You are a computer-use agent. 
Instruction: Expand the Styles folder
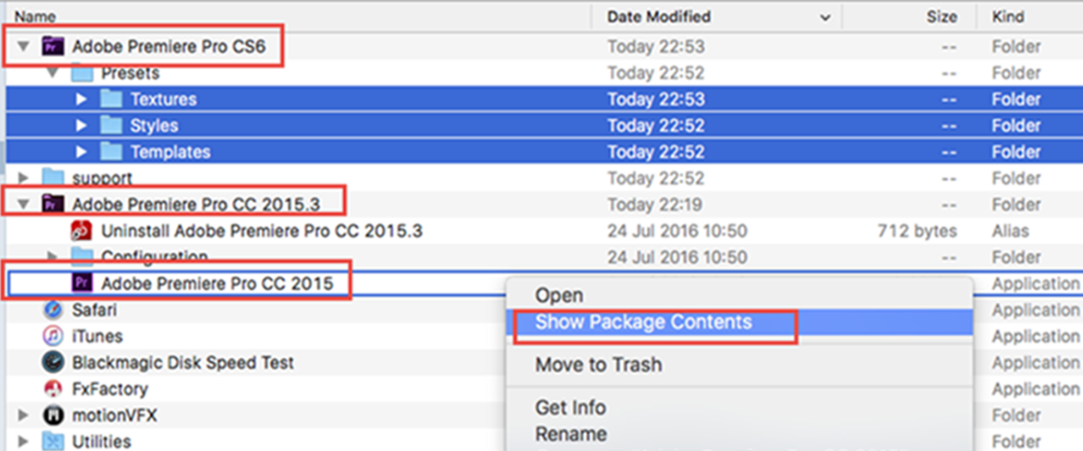point(82,125)
